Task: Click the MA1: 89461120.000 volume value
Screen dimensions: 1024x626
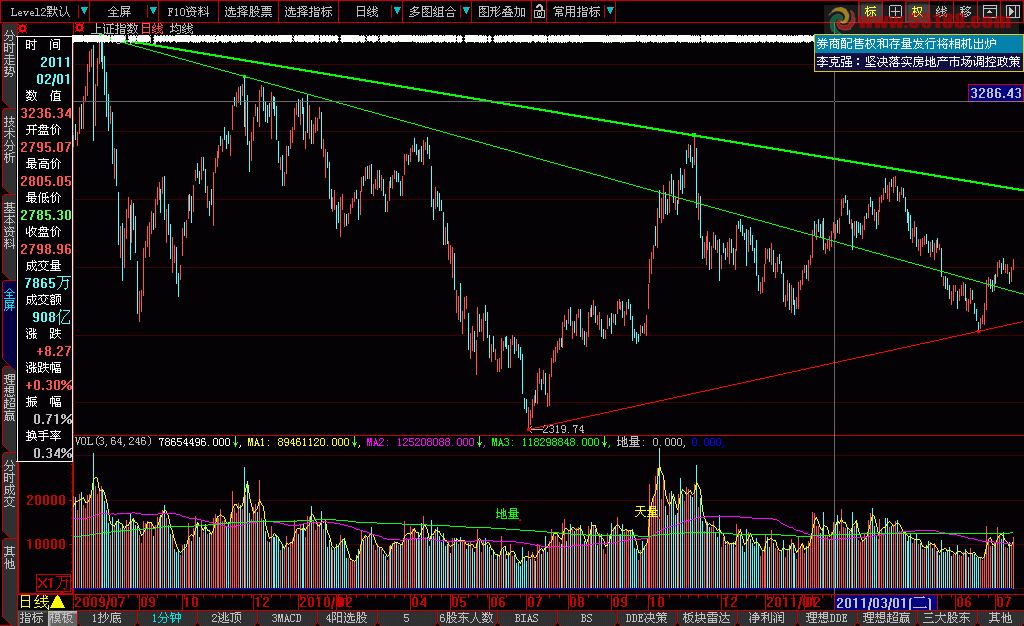Action: (x=298, y=443)
